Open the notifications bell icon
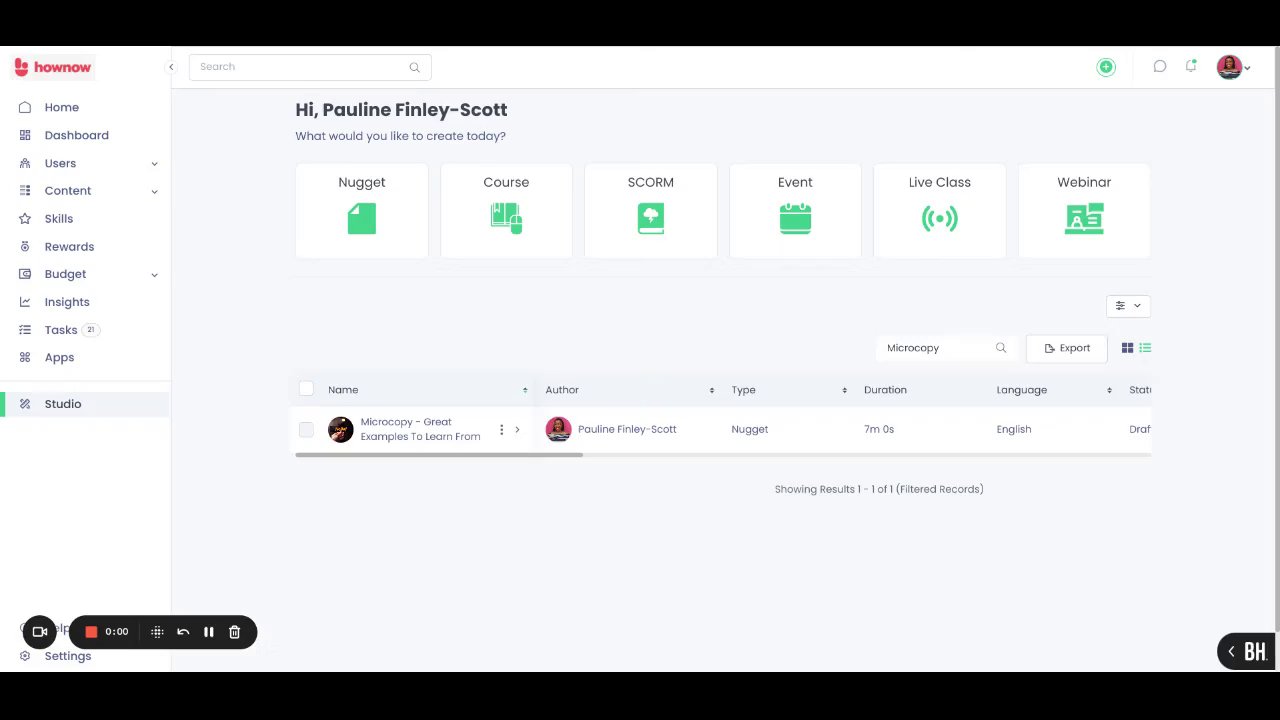 [x=1191, y=66]
